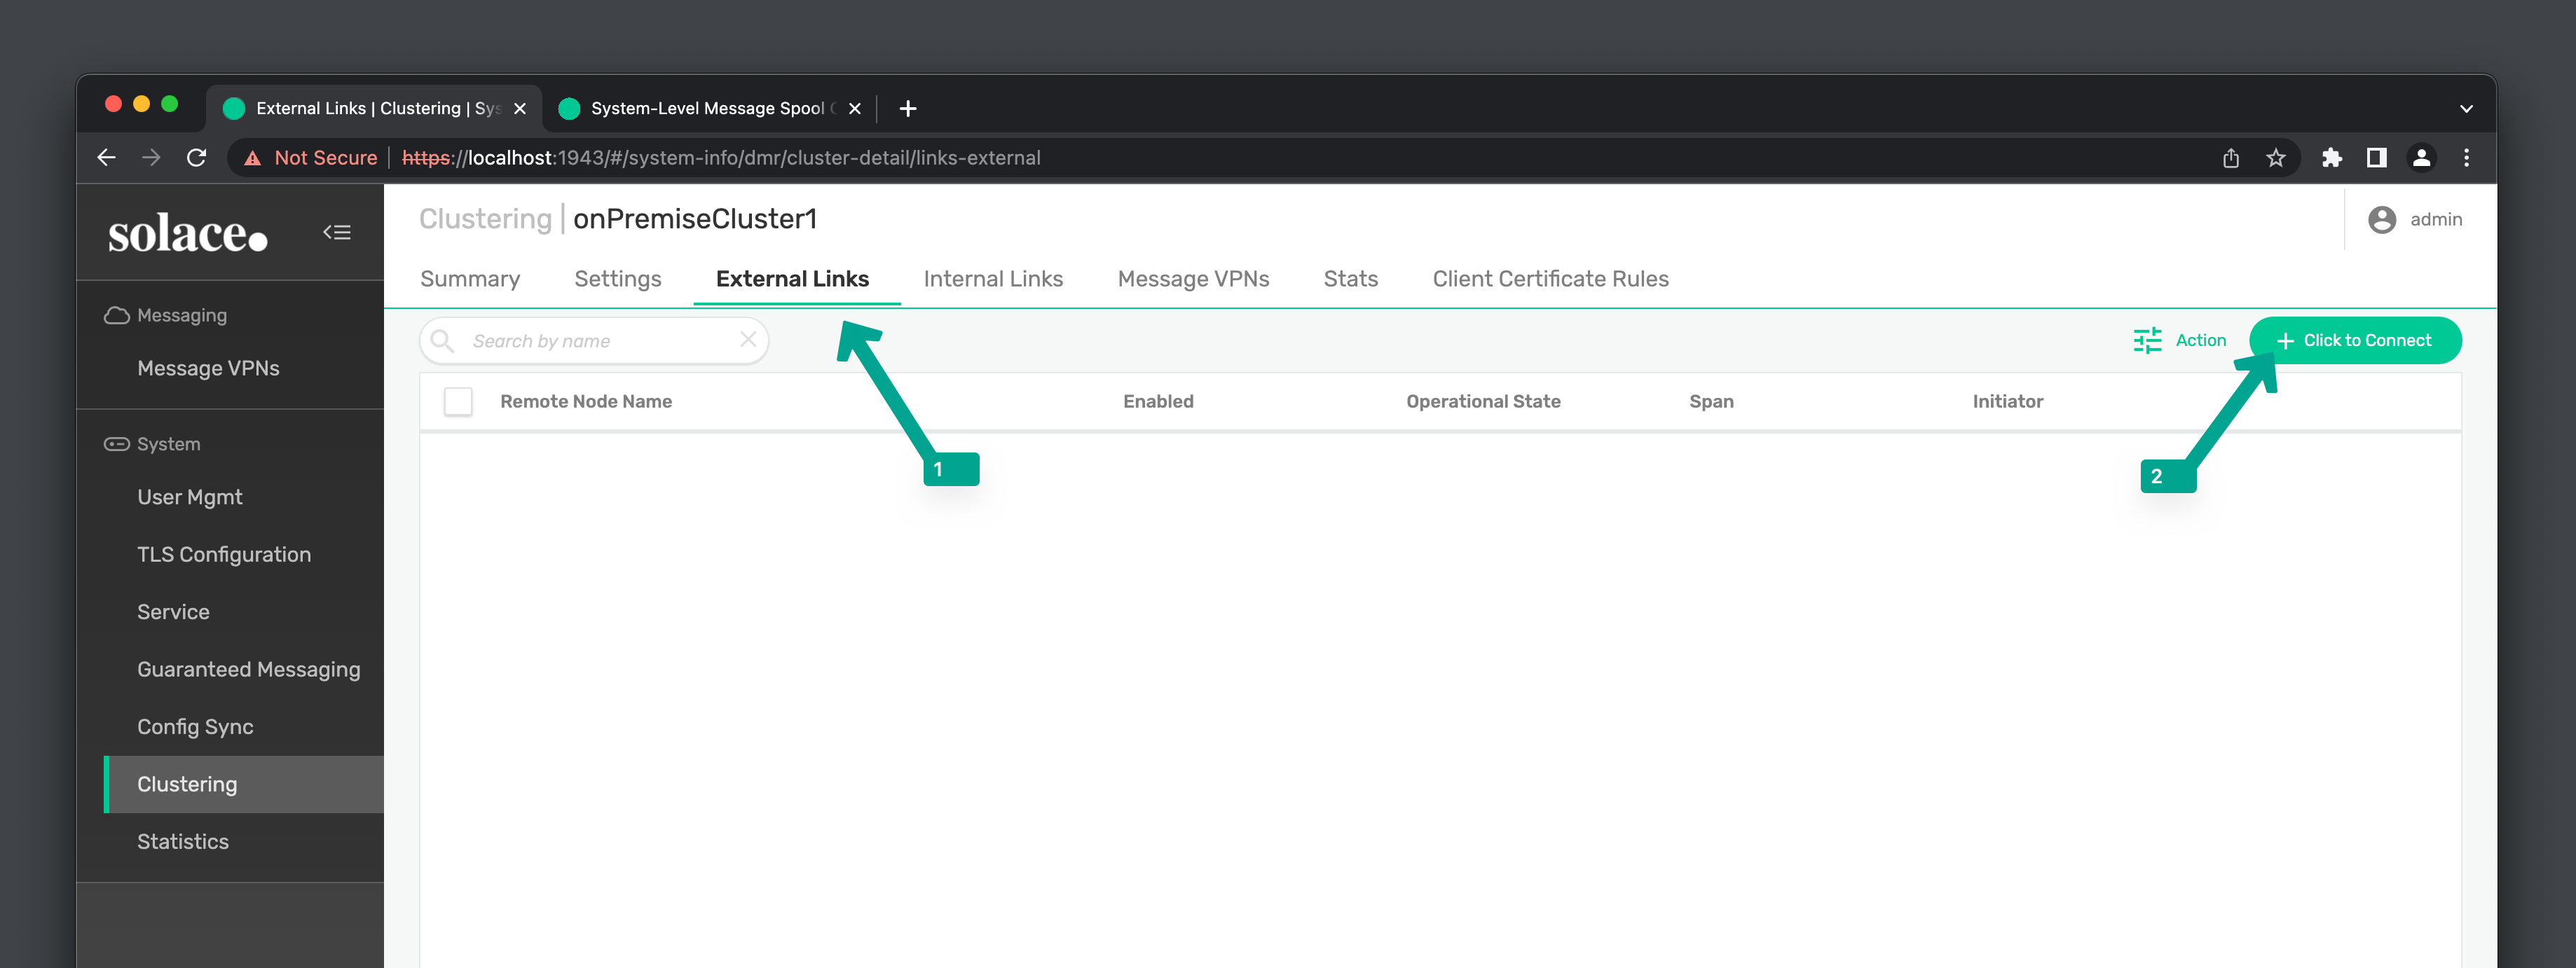Viewport: 2576px width, 968px height.
Task: Open the browser extensions puzzle icon
Action: 2332,157
